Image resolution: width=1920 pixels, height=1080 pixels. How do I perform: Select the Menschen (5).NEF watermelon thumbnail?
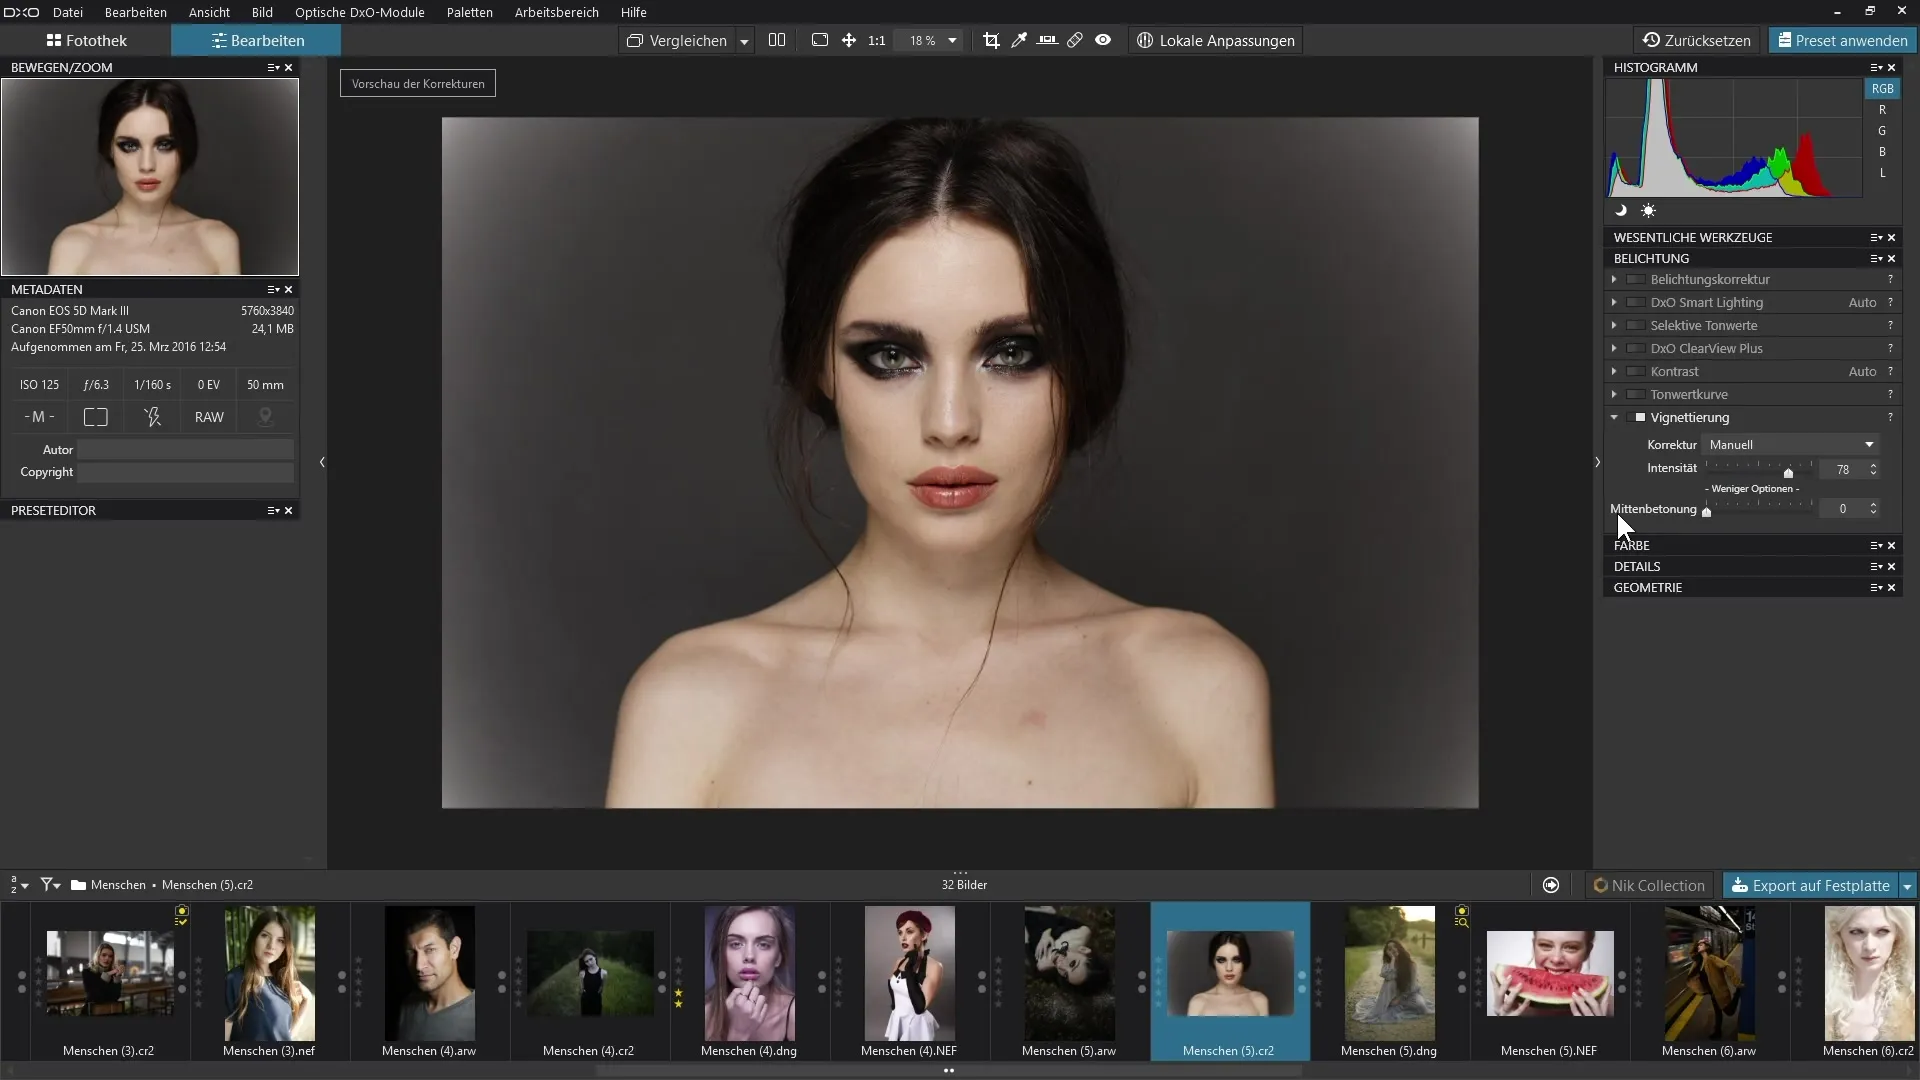point(1550,973)
